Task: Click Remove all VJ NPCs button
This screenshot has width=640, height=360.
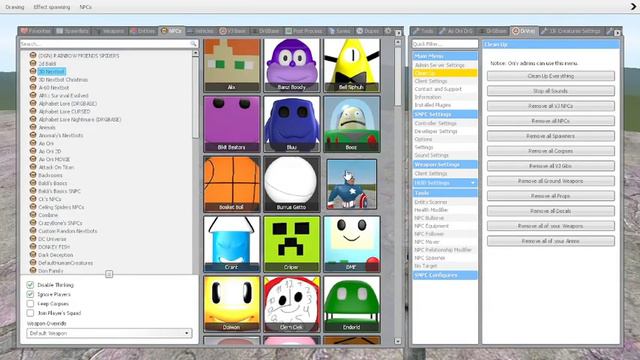Action: (551, 106)
